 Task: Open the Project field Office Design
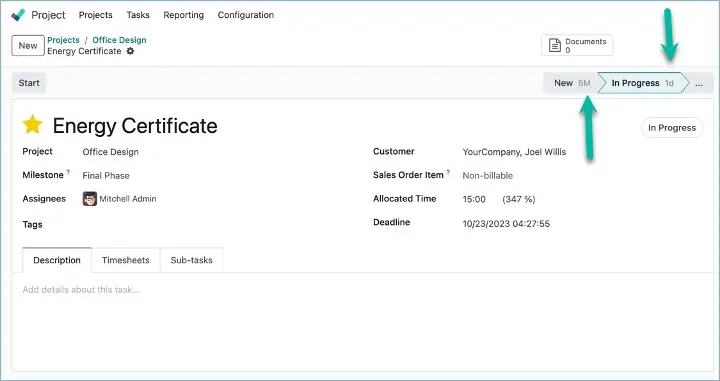[x=111, y=152]
